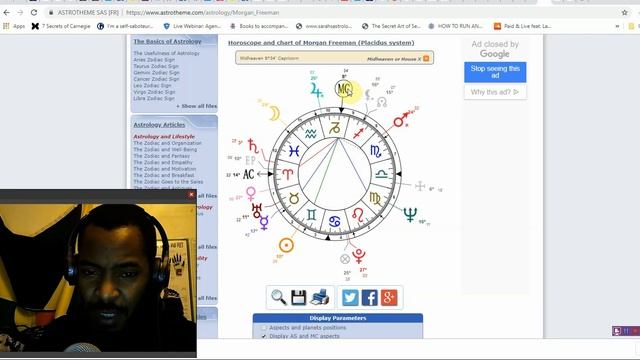Click the Taurus sign segment

point(294,198)
